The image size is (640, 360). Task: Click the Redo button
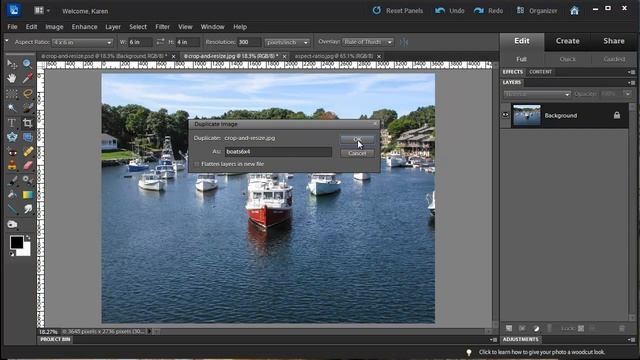(489, 11)
